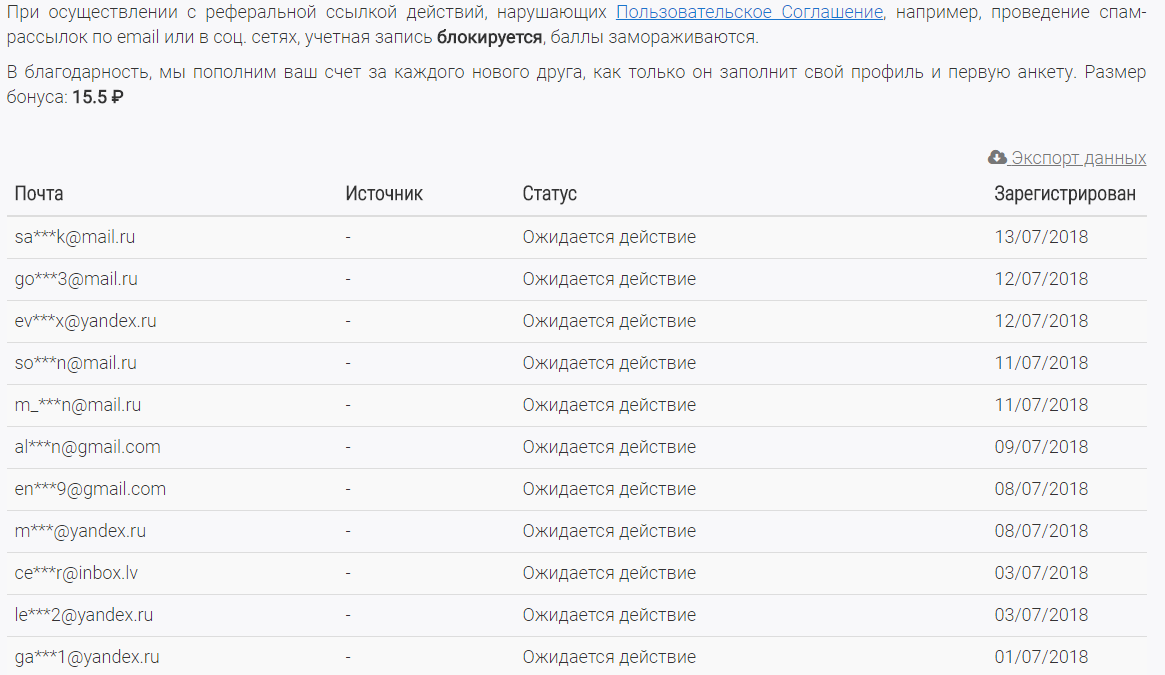Select the al***n@gmail.com referral row

coord(88,447)
